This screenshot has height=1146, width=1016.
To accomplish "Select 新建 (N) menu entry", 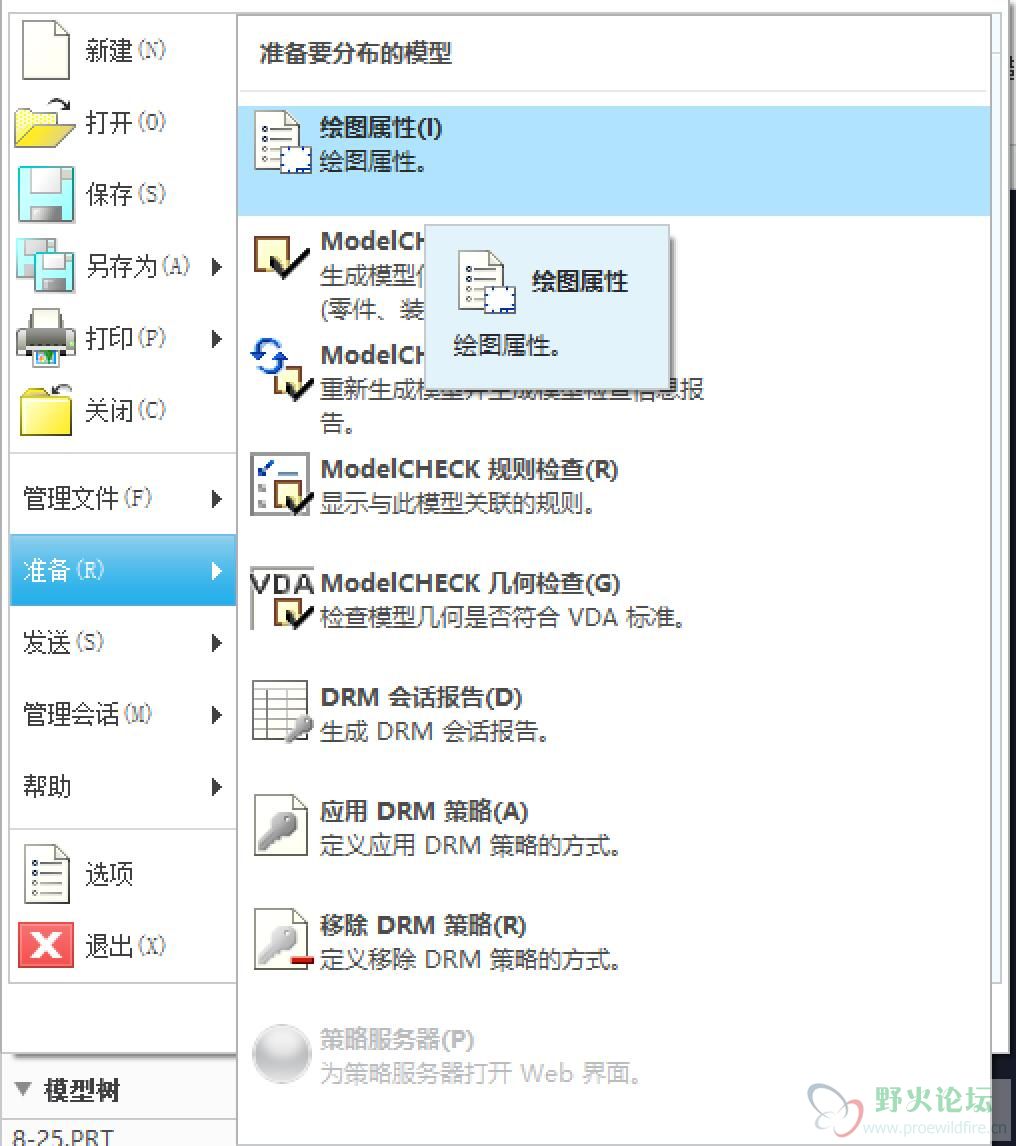I will [x=125, y=50].
